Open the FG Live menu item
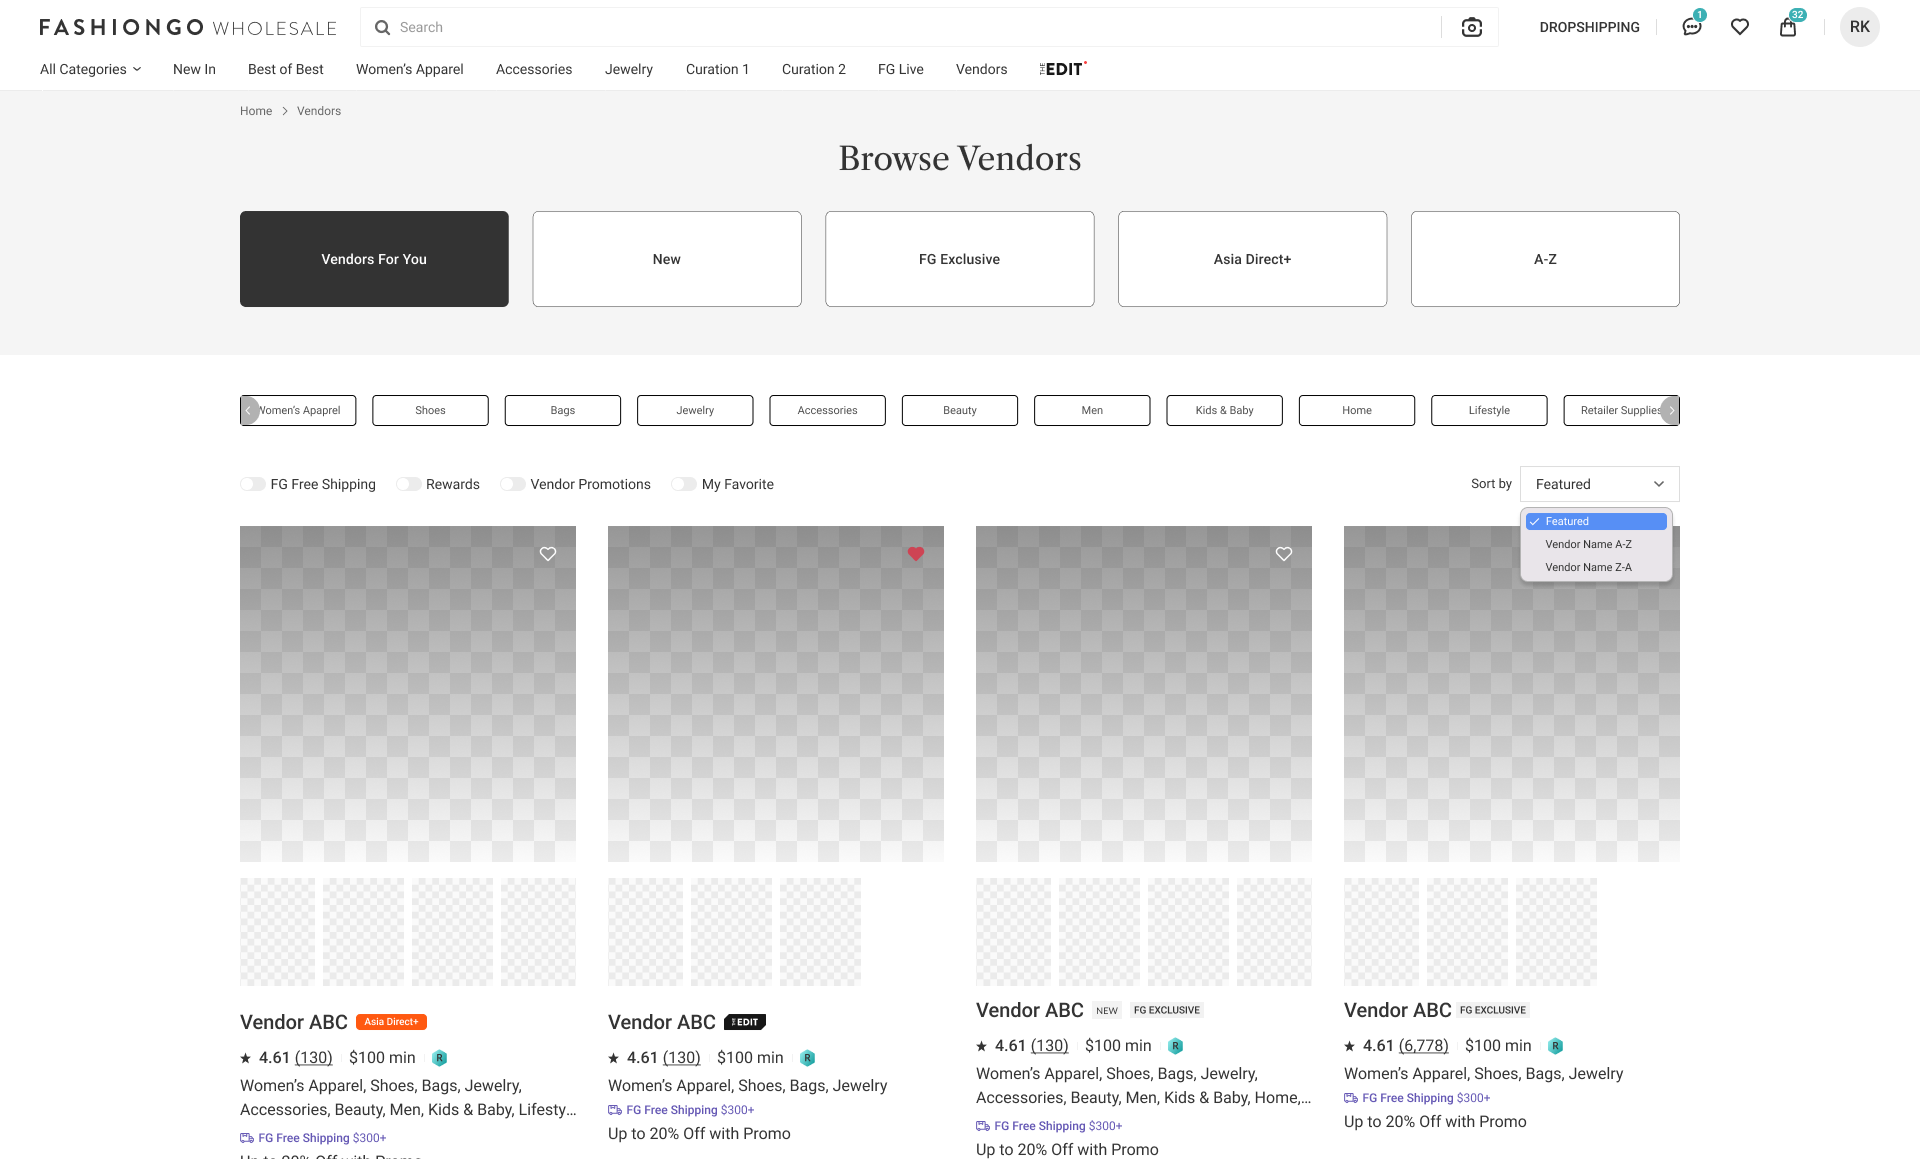Screen dimensions: 1920x1159 tap(900, 69)
